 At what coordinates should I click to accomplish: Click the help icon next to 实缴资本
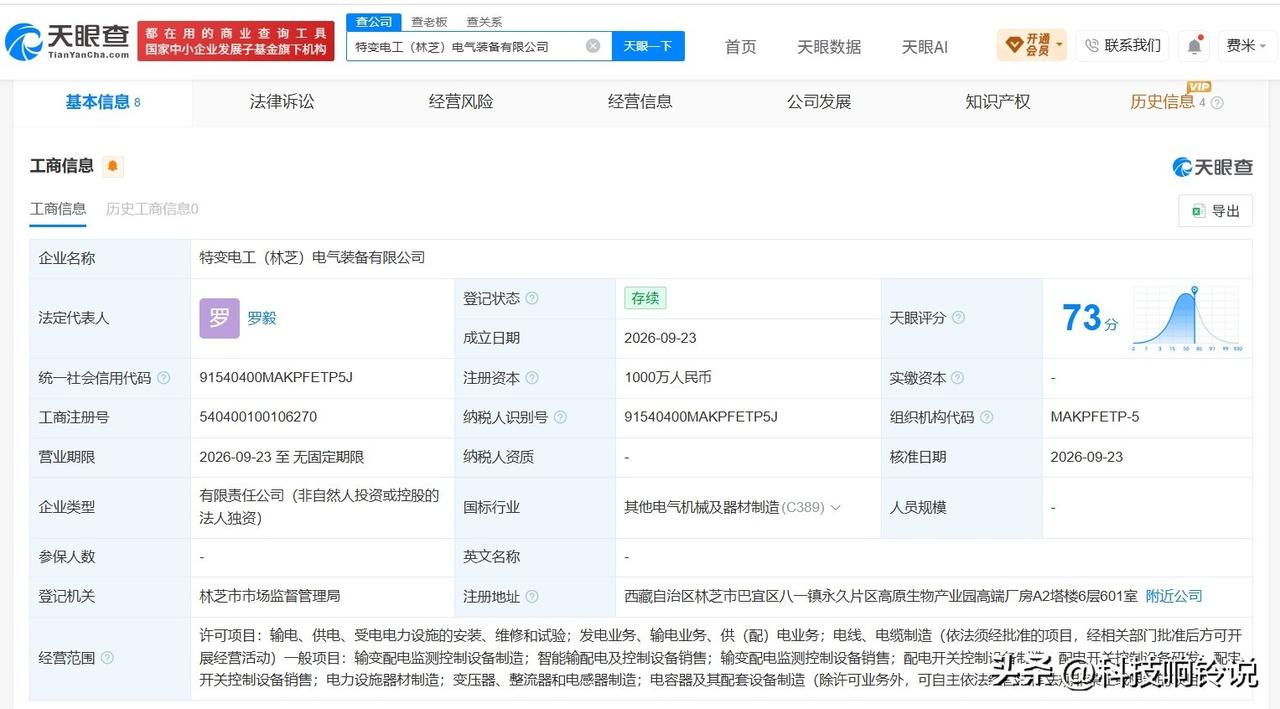click(957, 378)
